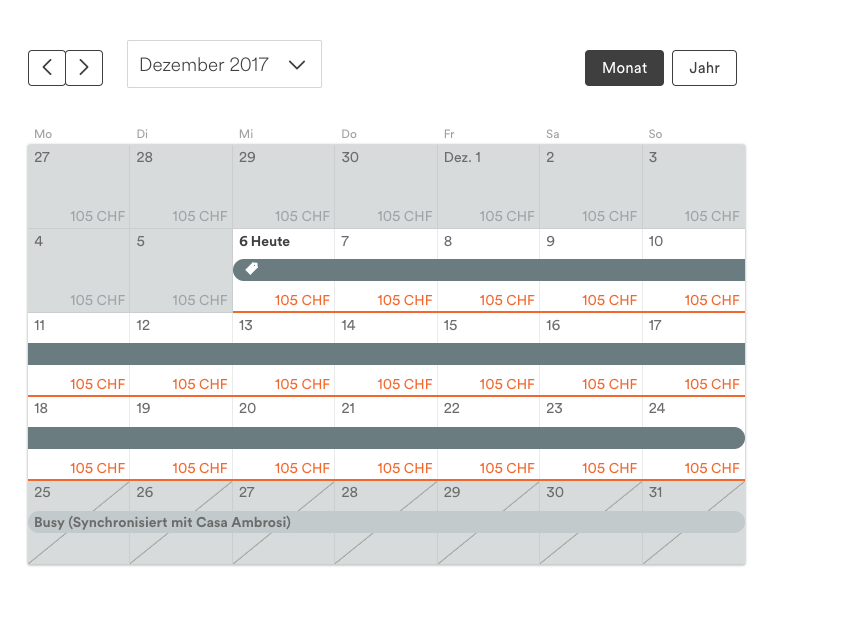Navigate to the previous month with left arrow
The image size is (842, 621).
[x=47, y=67]
